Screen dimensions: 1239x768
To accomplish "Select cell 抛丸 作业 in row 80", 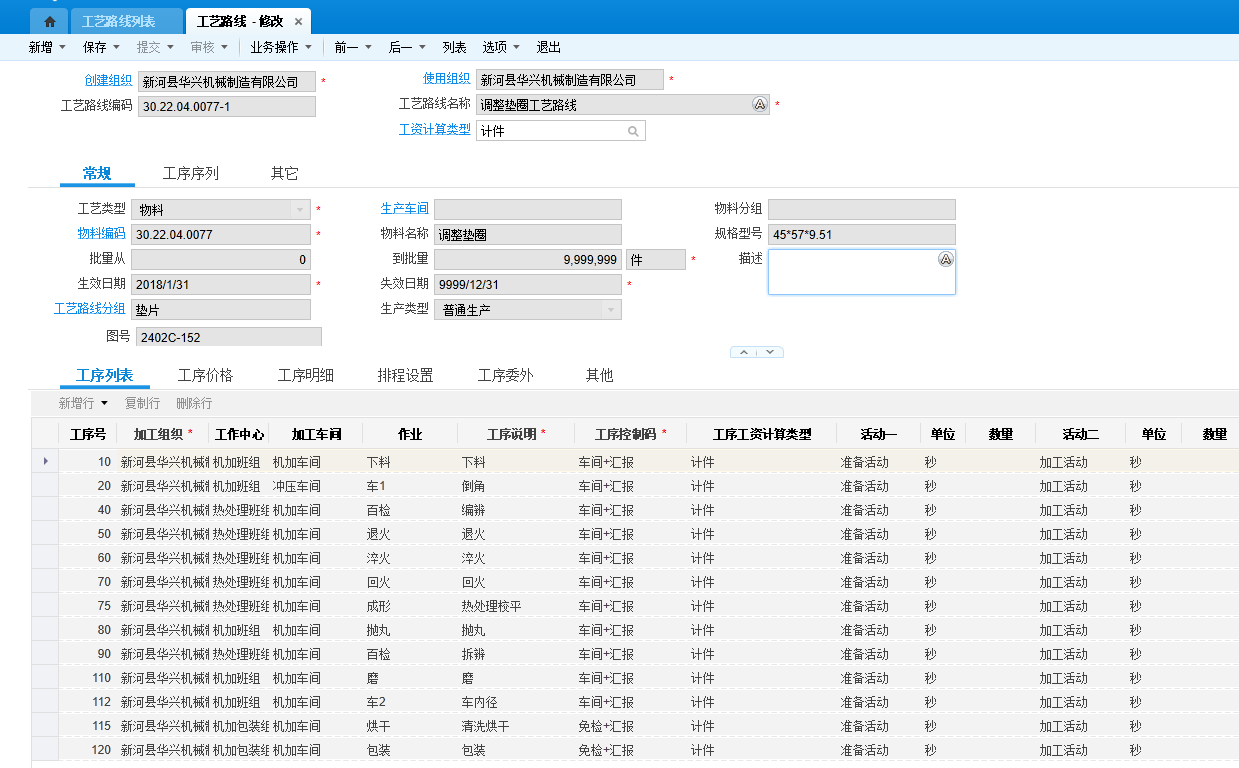I will pos(410,630).
